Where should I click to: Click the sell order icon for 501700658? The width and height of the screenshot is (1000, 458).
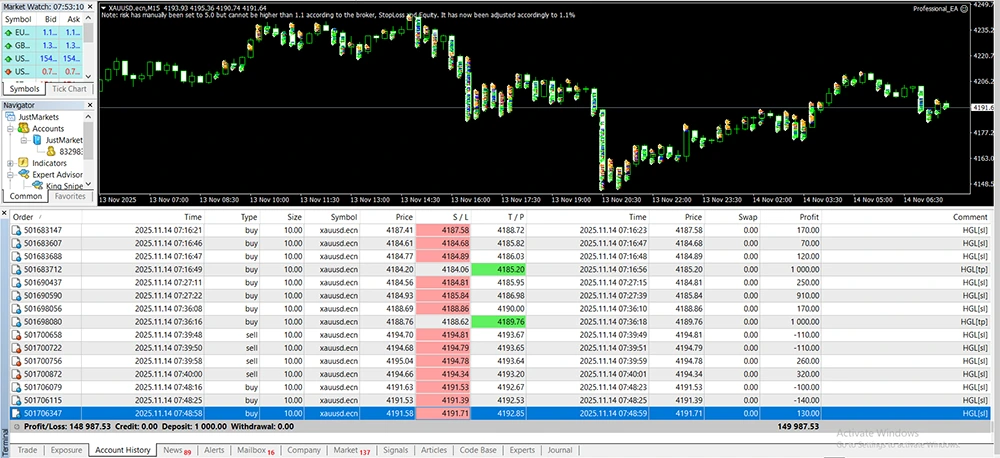pyautogui.click(x=16, y=335)
